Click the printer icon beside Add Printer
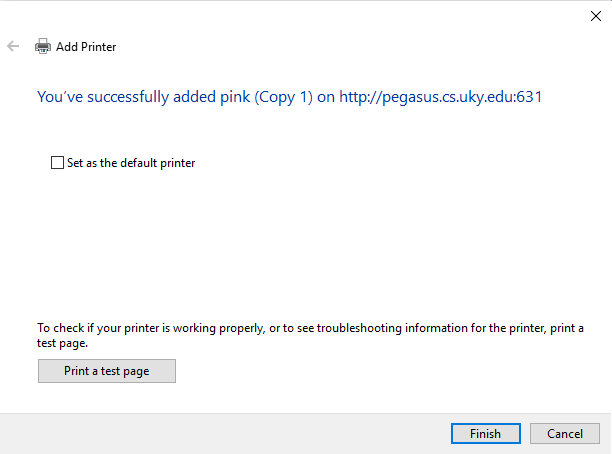This screenshot has height=454, width=612. pos(43,46)
